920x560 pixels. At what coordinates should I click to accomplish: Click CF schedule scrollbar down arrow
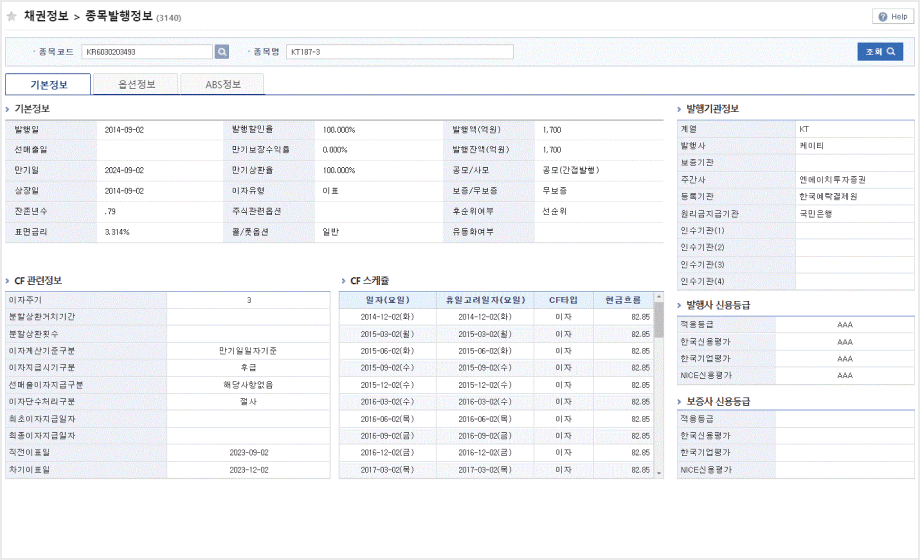coord(659,473)
